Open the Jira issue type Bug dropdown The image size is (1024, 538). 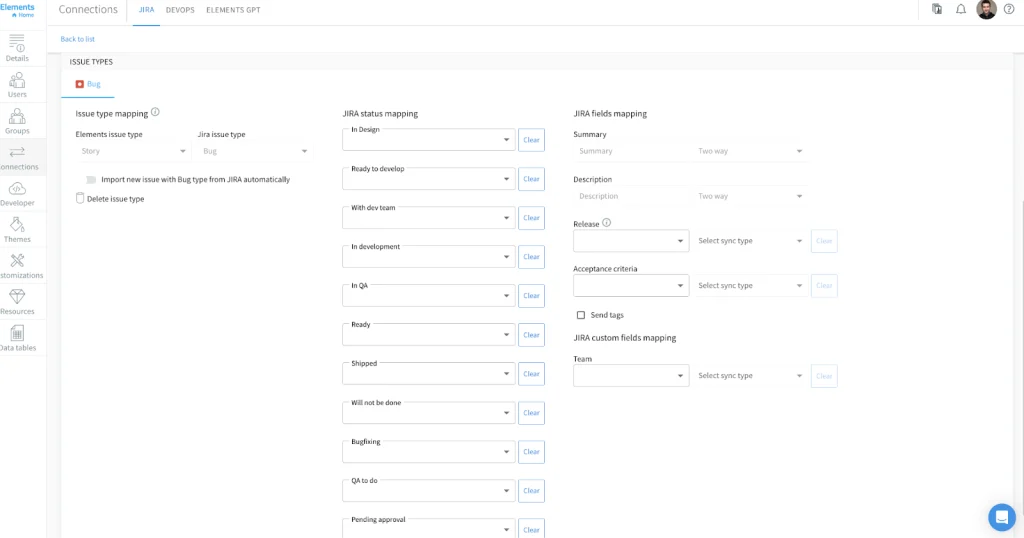254,151
